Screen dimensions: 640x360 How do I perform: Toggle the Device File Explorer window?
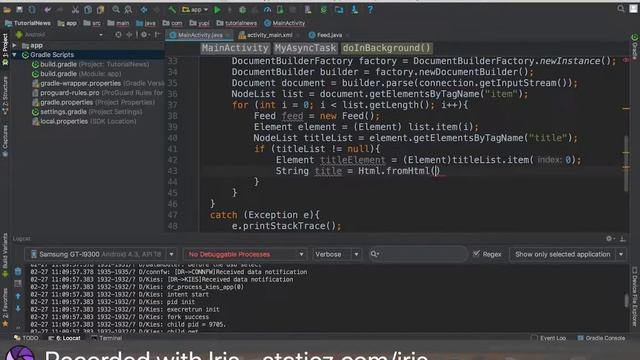tap(635, 296)
